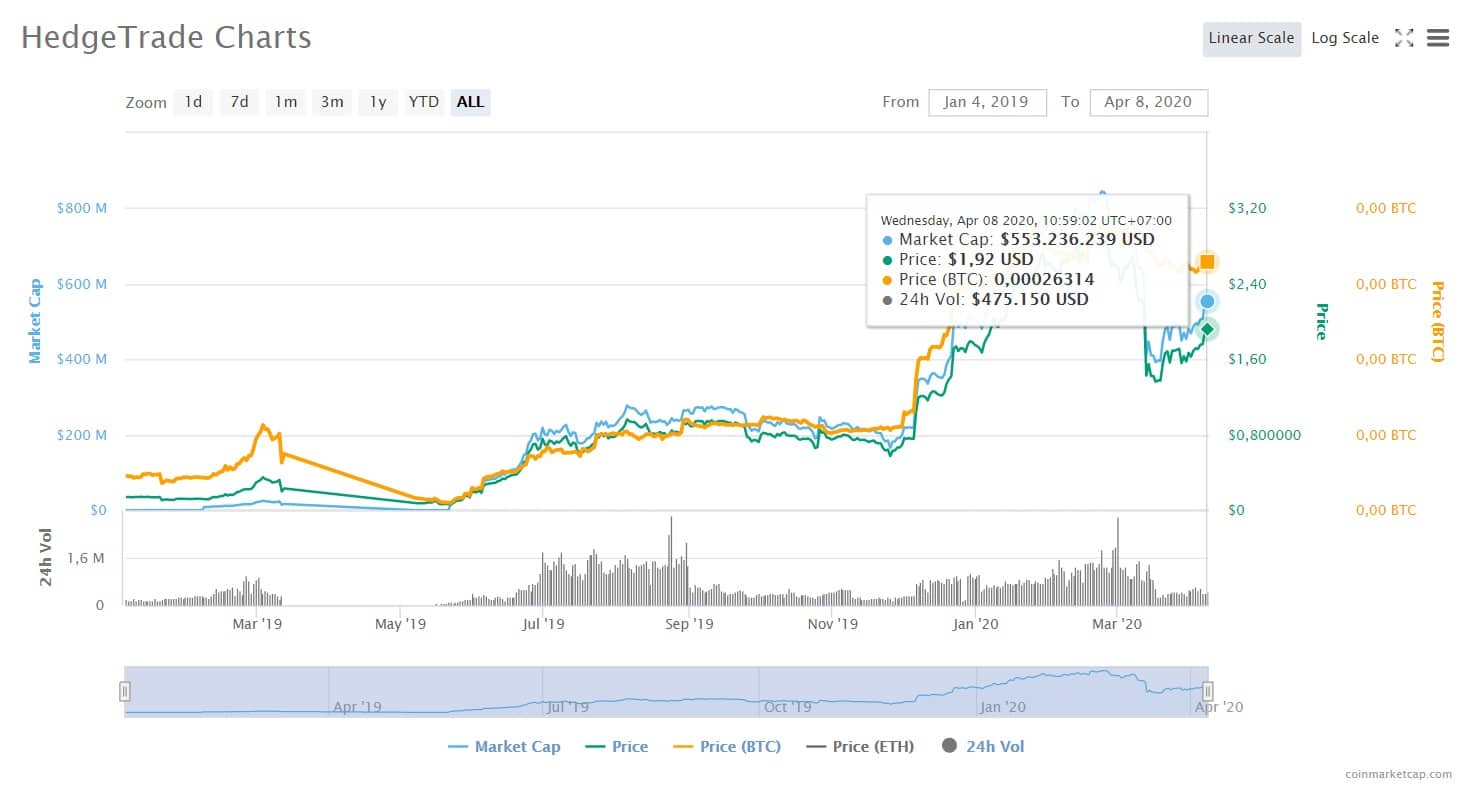Image resolution: width=1464 pixels, height=785 pixels.
Task: Click the orange Price (BTC) marker square
Action: click(x=1207, y=262)
